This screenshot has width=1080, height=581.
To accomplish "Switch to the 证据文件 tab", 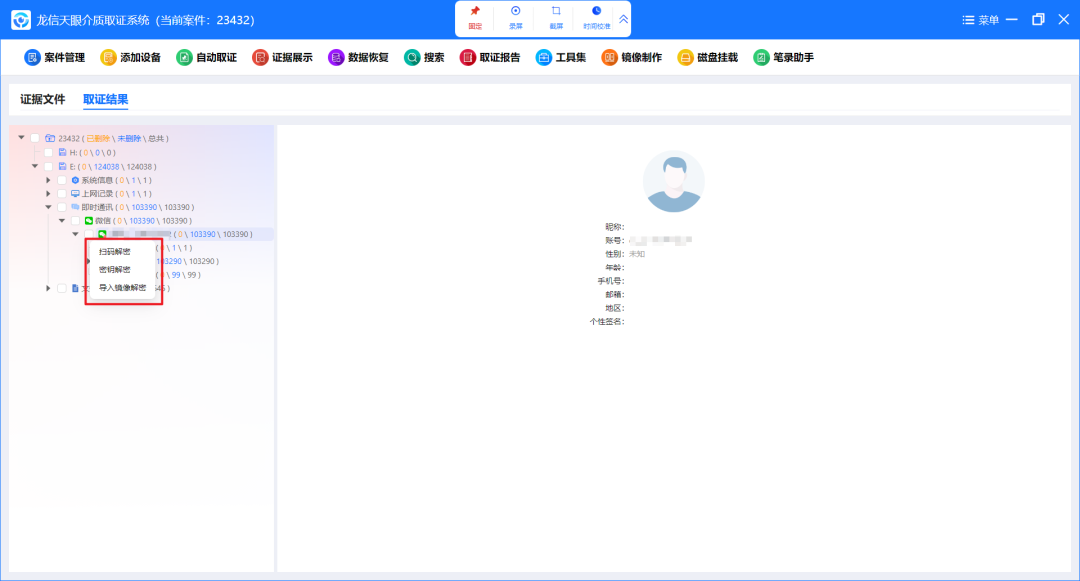I will pos(43,99).
